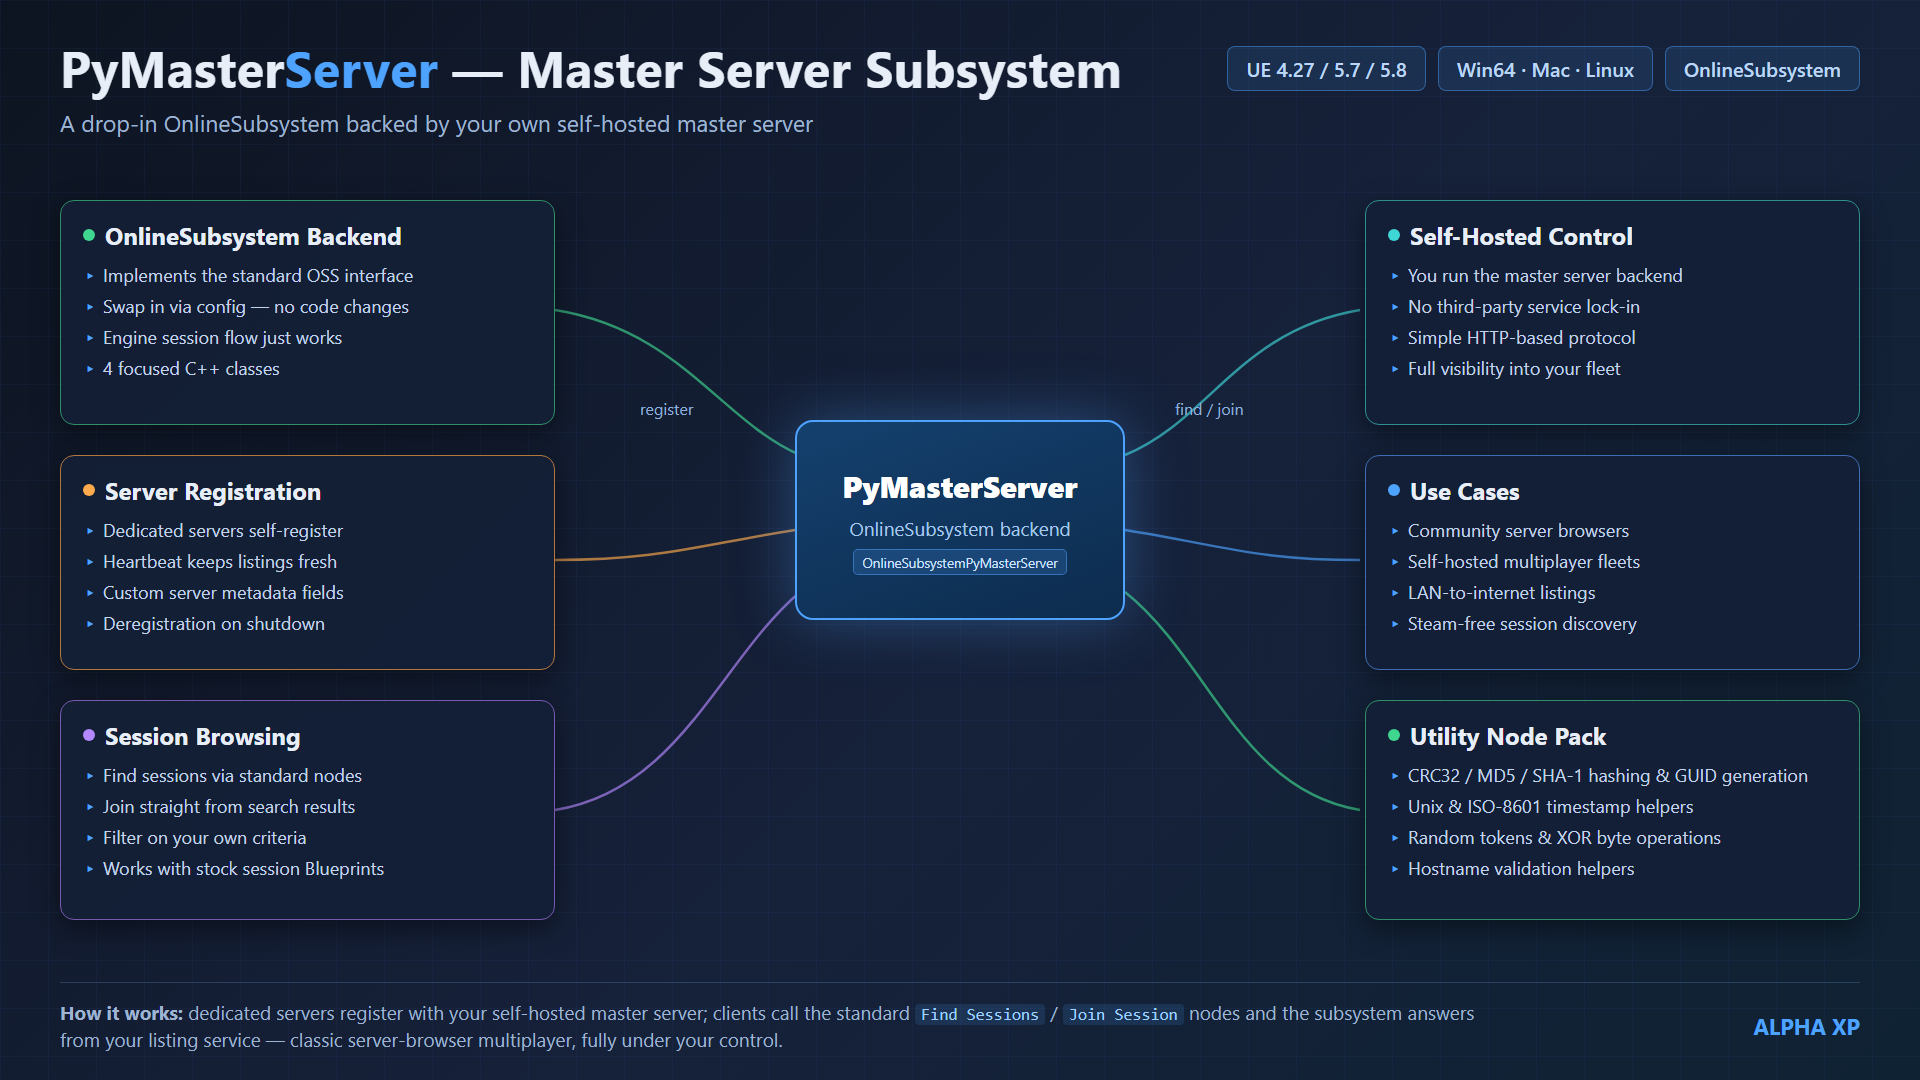The width and height of the screenshot is (1920, 1080).
Task: Select 'Community server browsers' line
Action: (x=1518, y=531)
